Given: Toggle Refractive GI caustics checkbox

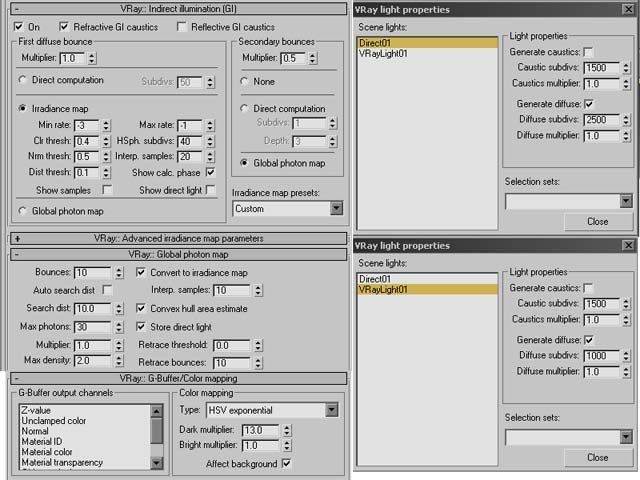Looking at the screenshot, I should [x=64, y=27].
